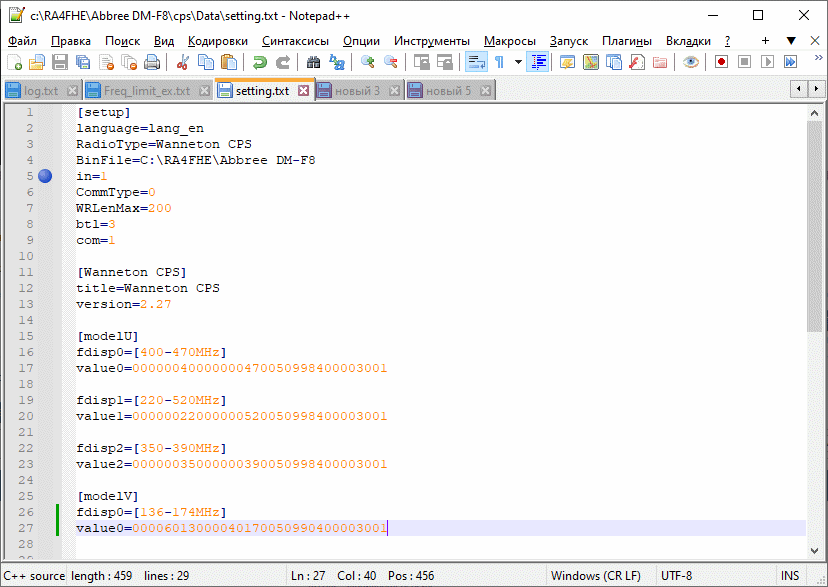Open Replace dialog toolbar icon
This screenshot has width=828, height=587.
coord(336,62)
